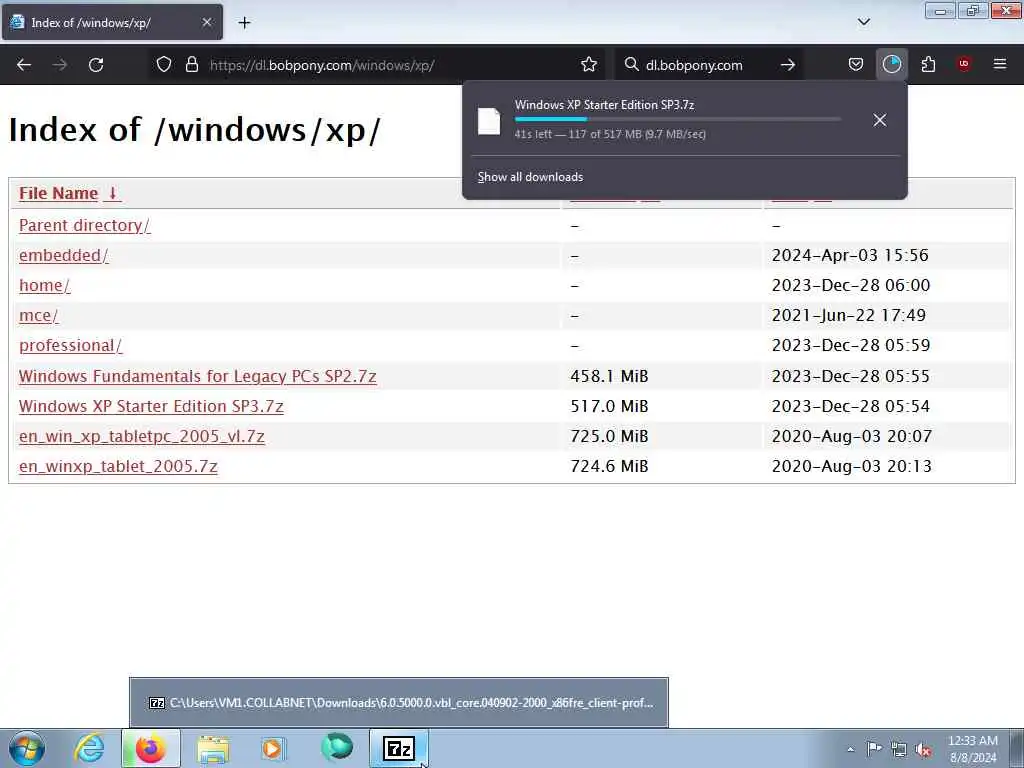This screenshot has width=1024, height=768.
Task: Click the 517.0 MiB size cell
Action: tap(609, 406)
